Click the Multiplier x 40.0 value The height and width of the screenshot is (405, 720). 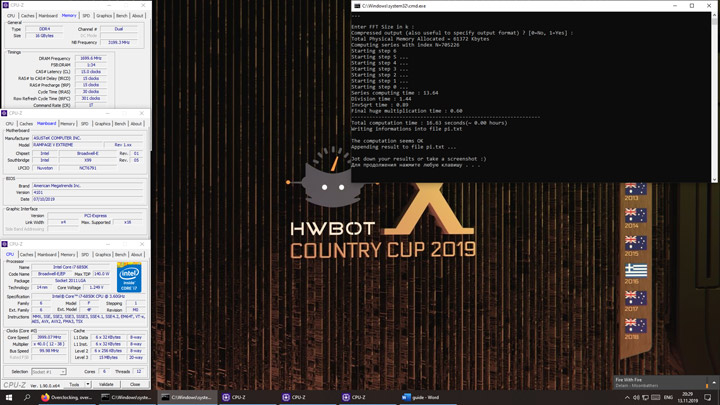coord(49,344)
